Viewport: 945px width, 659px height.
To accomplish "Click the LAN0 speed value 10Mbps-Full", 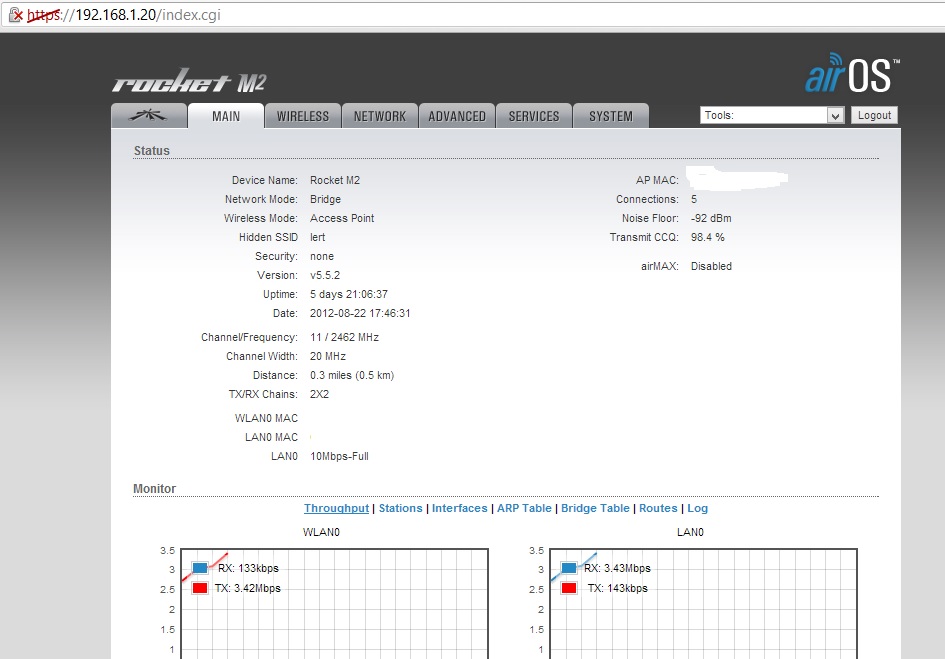I will [x=339, y=456].
